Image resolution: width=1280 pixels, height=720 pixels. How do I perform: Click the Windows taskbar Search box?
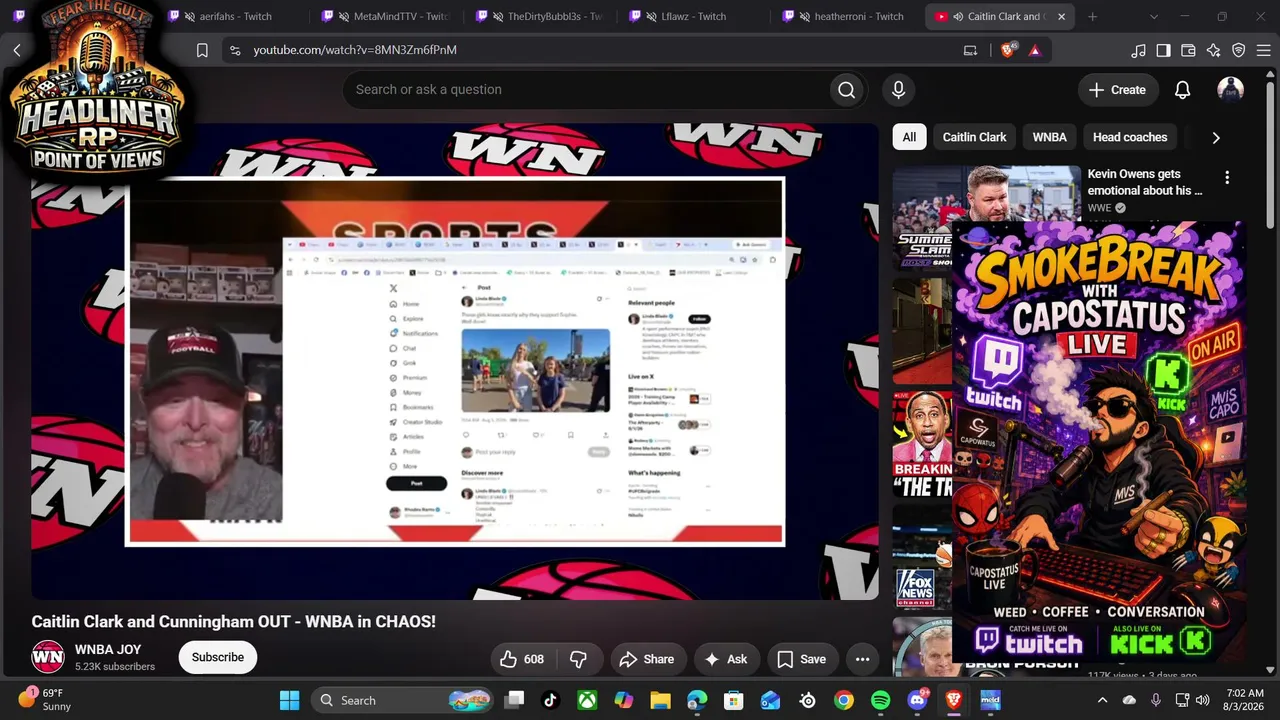pos(404,700)
